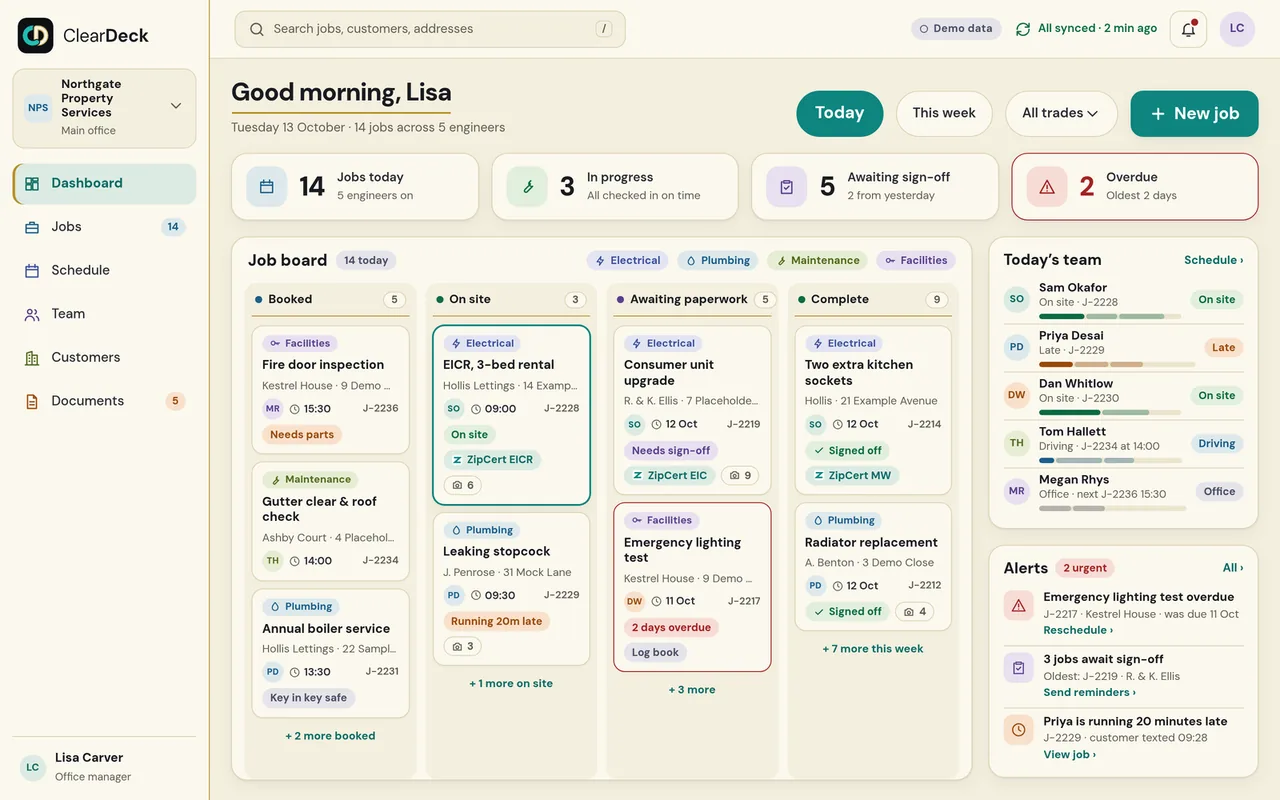Focus the search jobs, customers, addresses field

430,29
